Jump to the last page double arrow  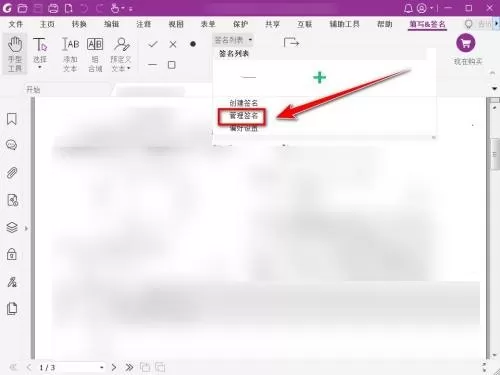tap(129, 367)
